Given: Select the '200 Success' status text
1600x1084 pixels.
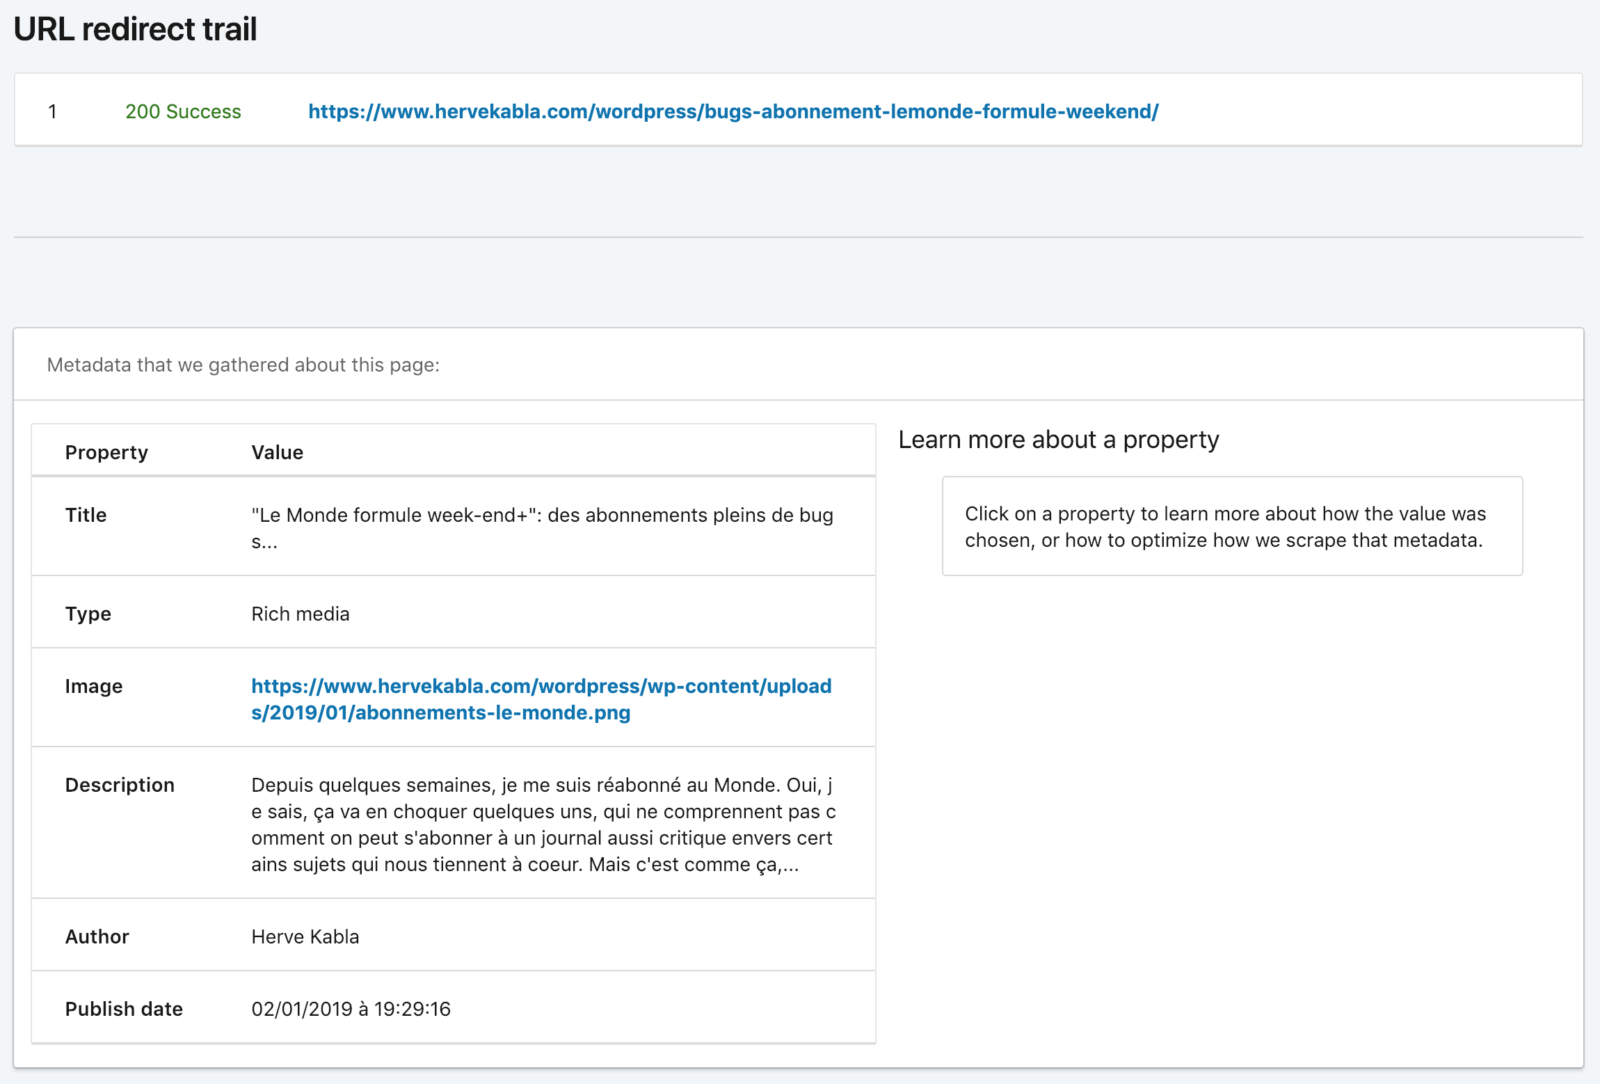Looking at the screenshot, I should 183,111.
